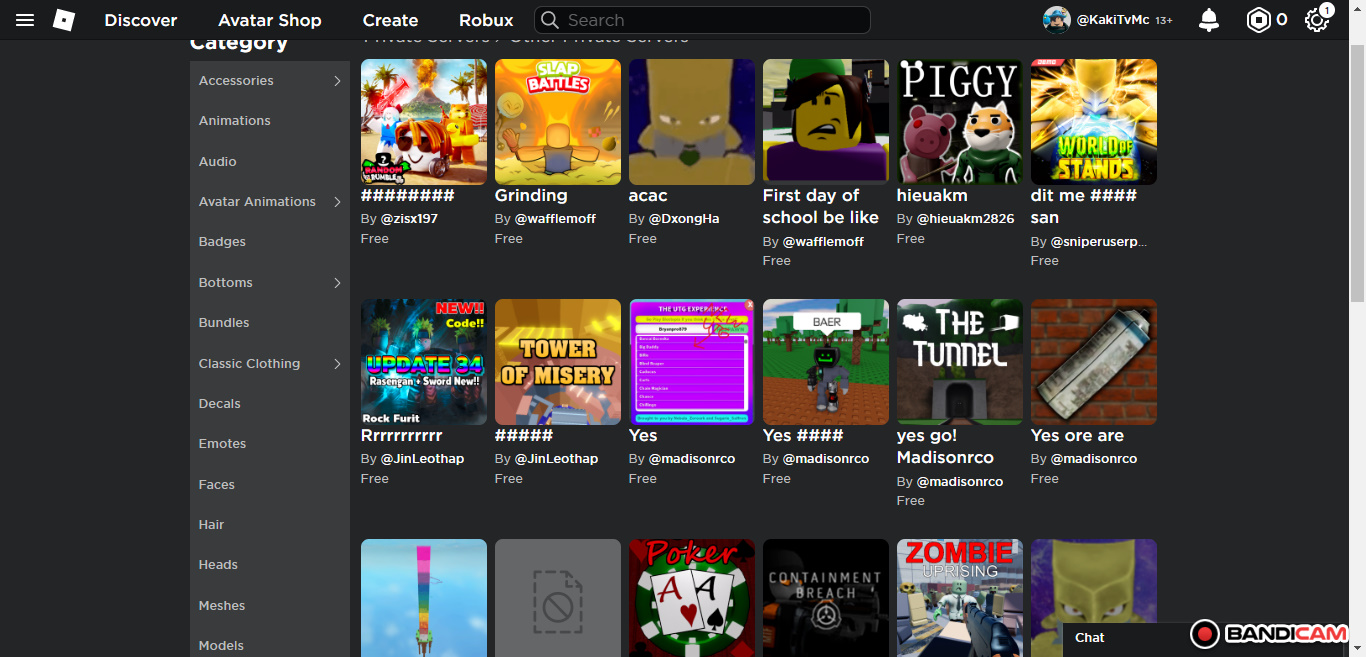The image size is (1366, 657).
Task: Click the search magnifier icon
Action: click(549, 20)
